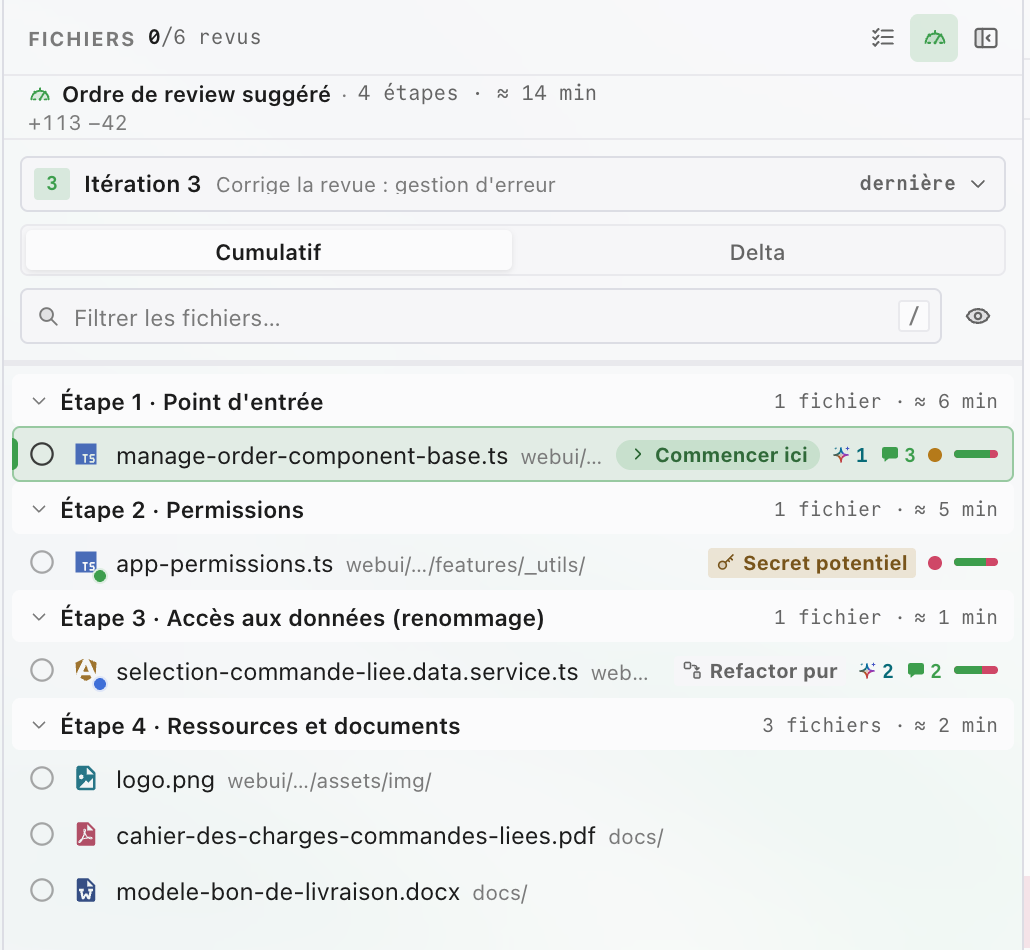Open app-permissions.ts file
Image resolution: width=1030 pixels, height=950 pixels.
(x=225, y=564)
